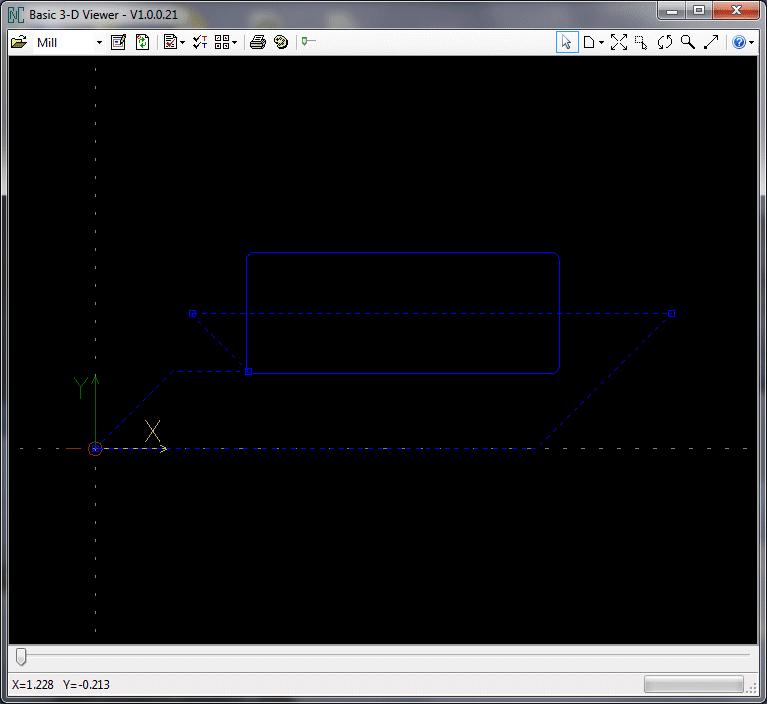Click the printer icon
Viewport: 767px width, 704px height.
coord(257,42)
